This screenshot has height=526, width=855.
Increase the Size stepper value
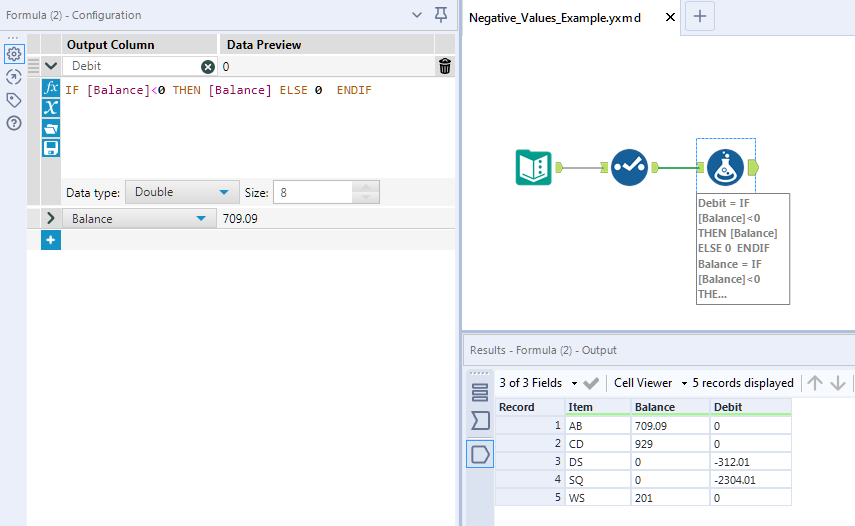point(366,186)
